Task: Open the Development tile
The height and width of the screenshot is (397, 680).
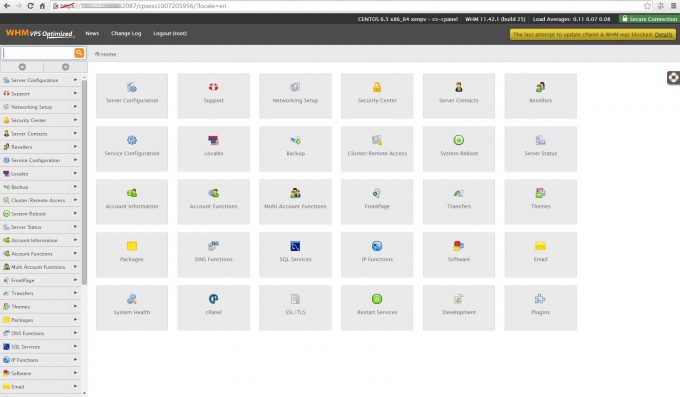Action: click(x=459, y=308)
